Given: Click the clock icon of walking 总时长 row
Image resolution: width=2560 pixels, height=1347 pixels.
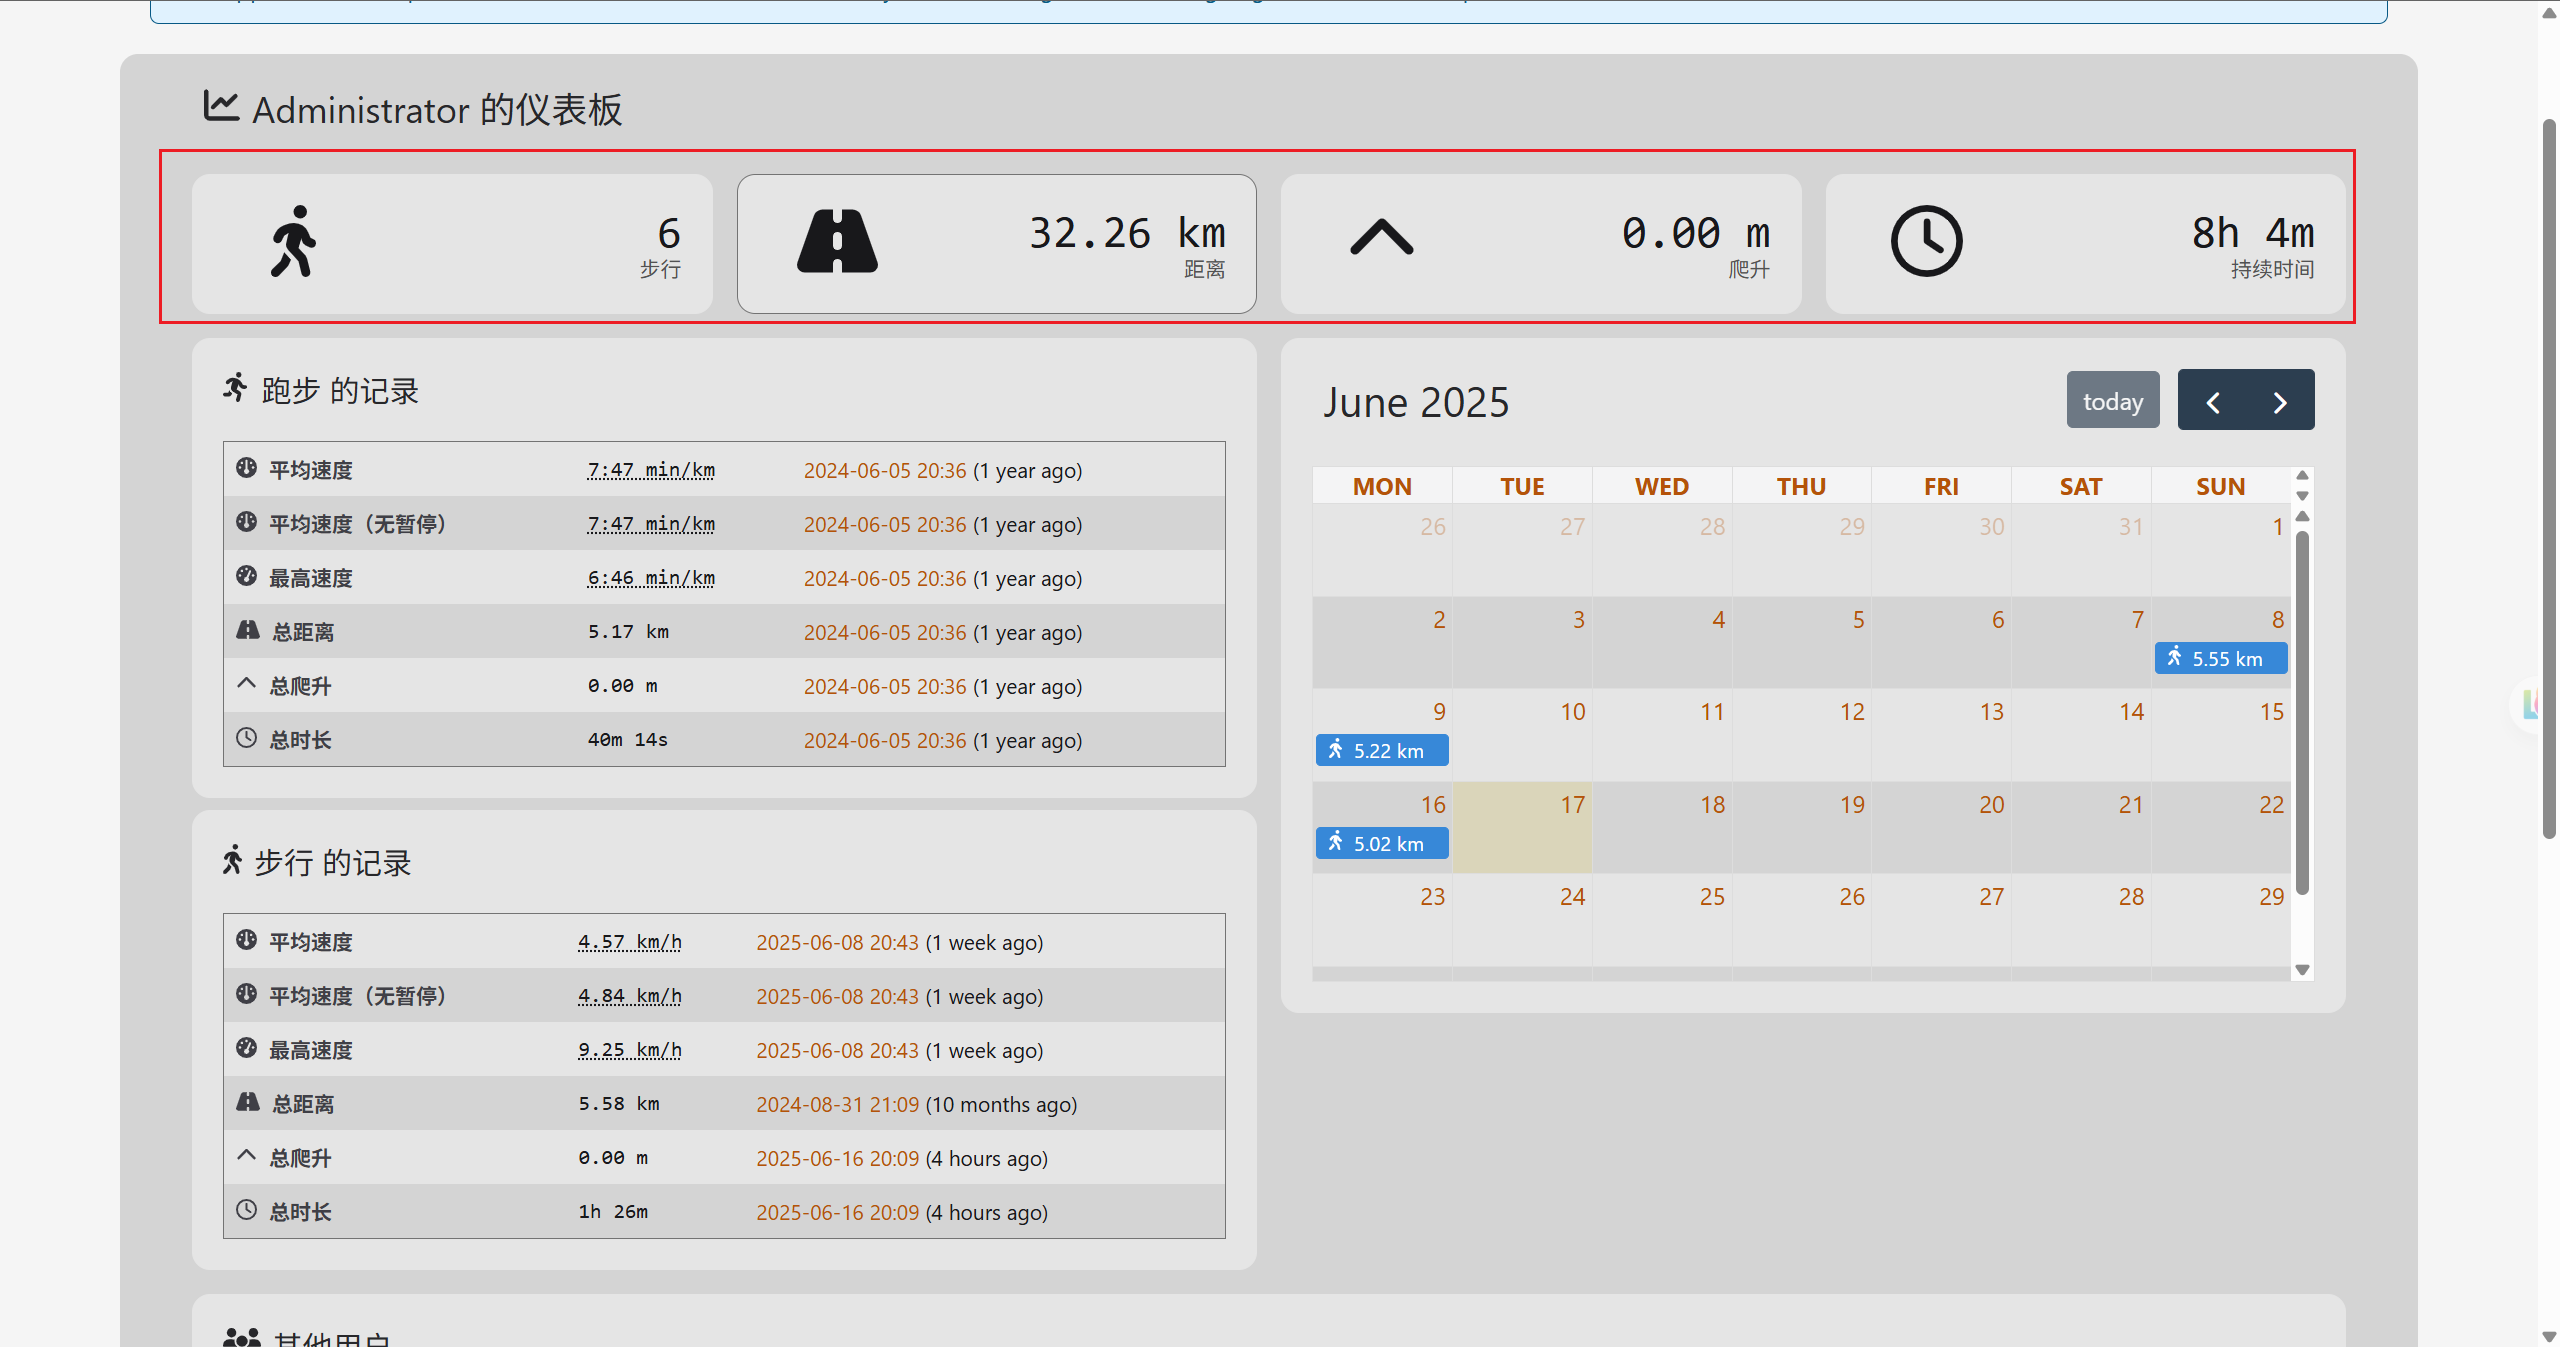Looking at the screenshot, I should 246,1210.
